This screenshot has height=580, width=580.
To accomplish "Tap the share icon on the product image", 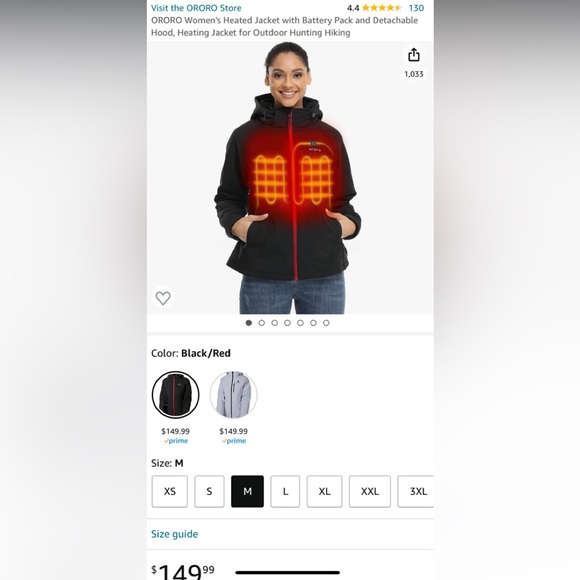I will click(414, 55).
